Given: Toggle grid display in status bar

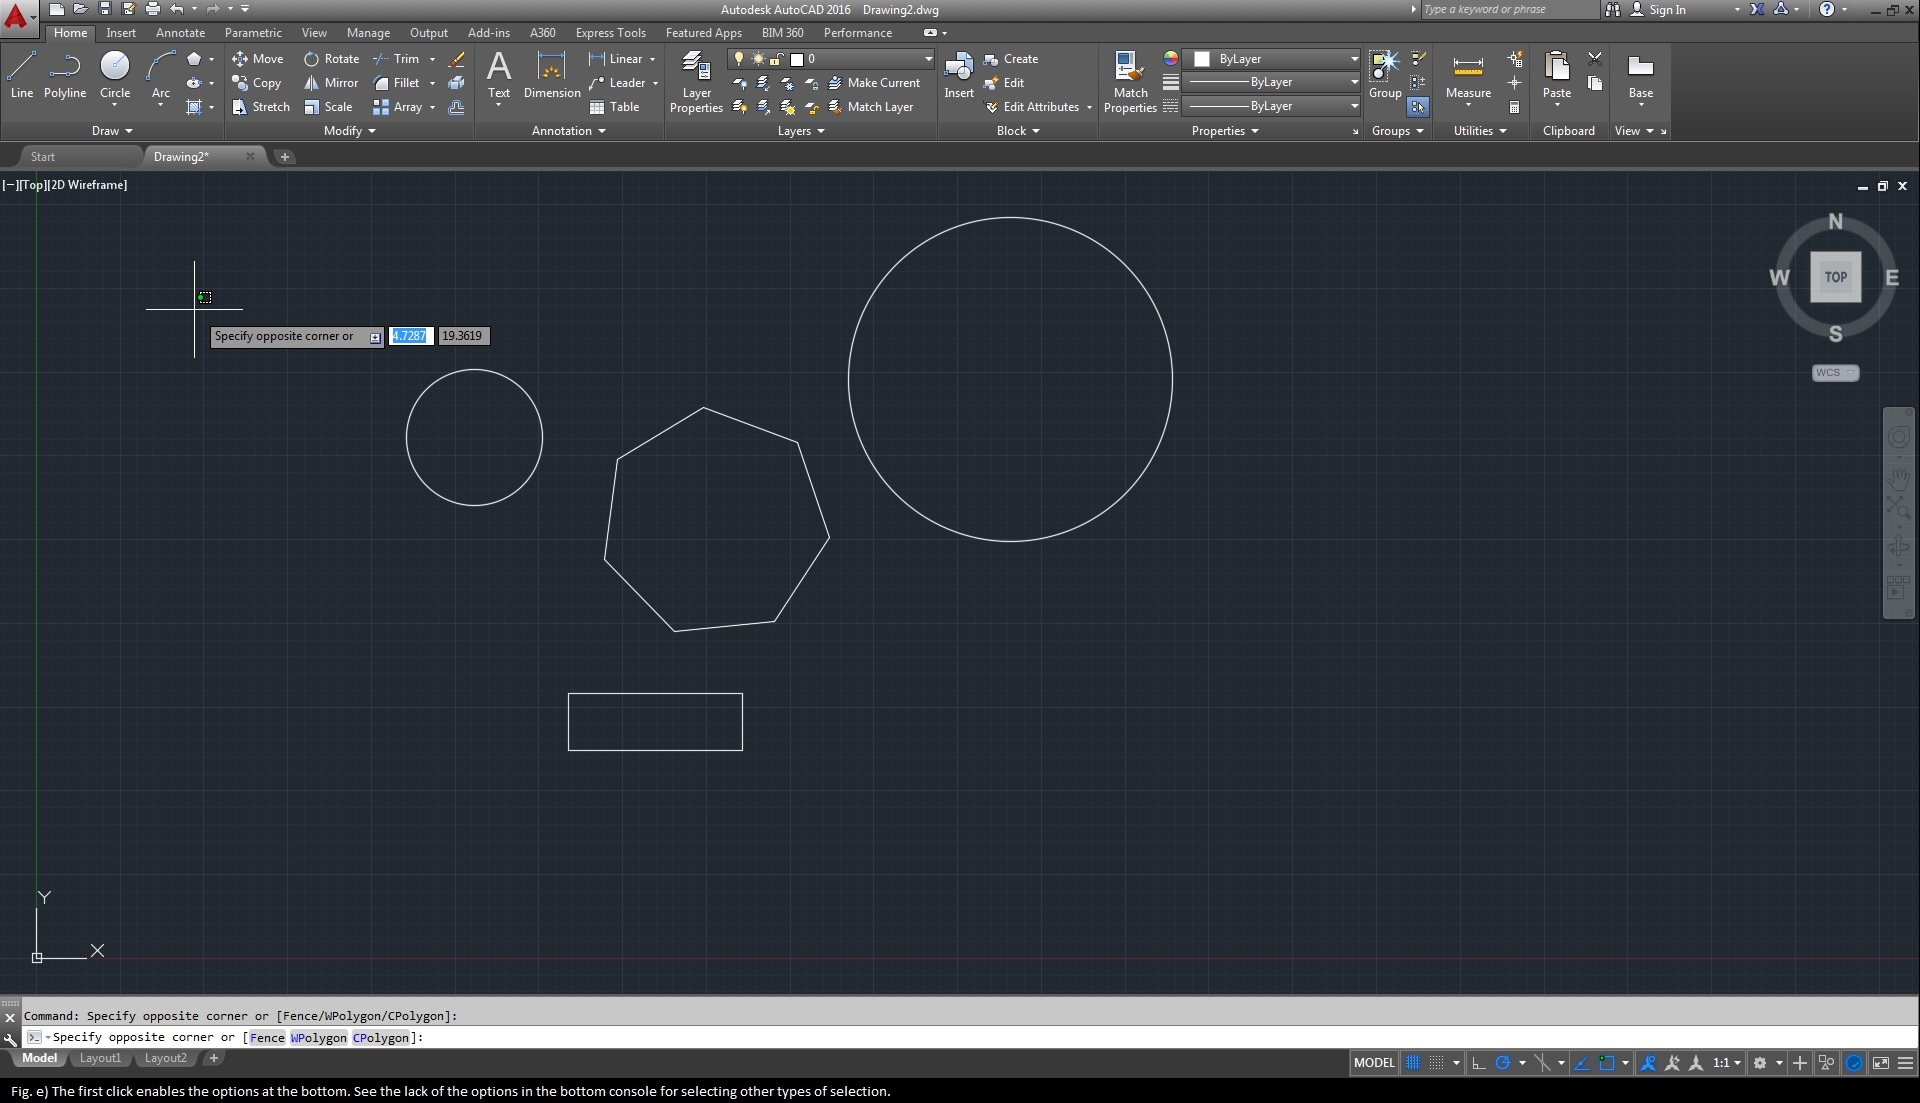Looking at the screenshot, I should (x=1413, y=1063).
